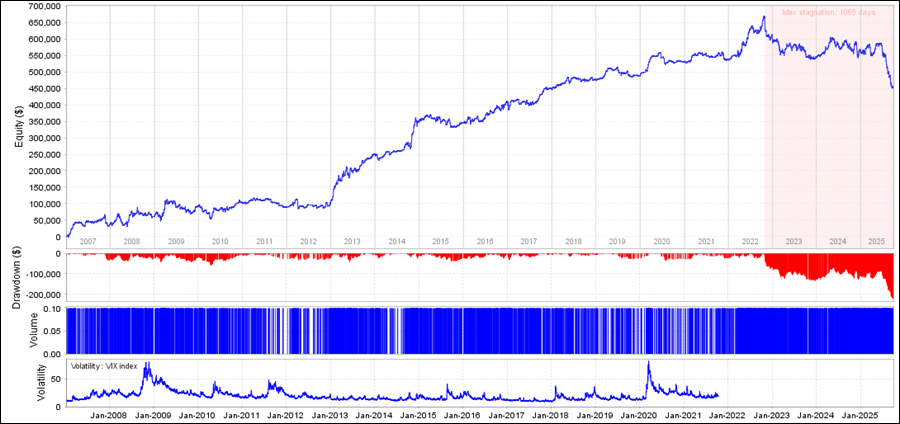Select the 2007 year label in equity chart
Viewport: 900px width, 424px height.
88,241
